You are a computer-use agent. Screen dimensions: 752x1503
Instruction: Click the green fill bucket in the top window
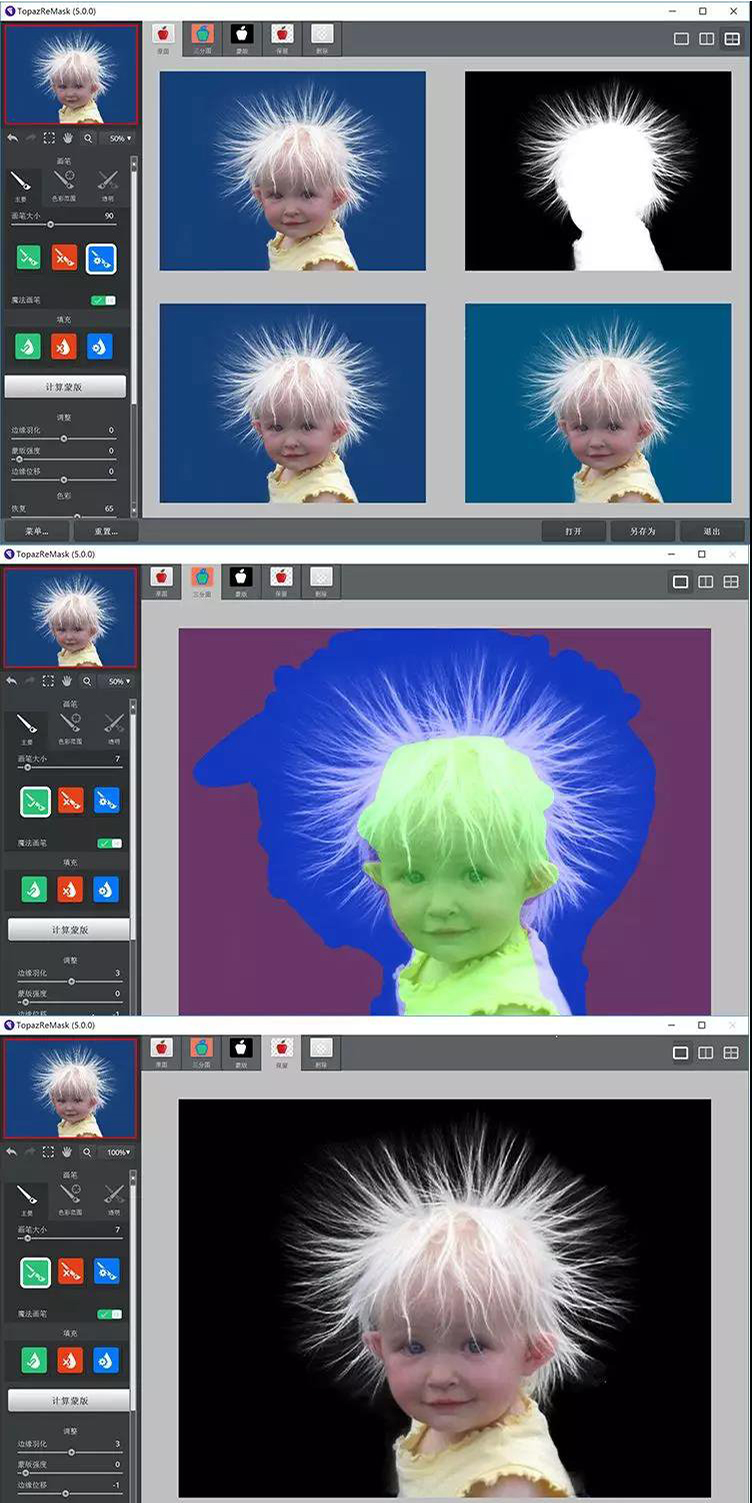coord(28,346)
